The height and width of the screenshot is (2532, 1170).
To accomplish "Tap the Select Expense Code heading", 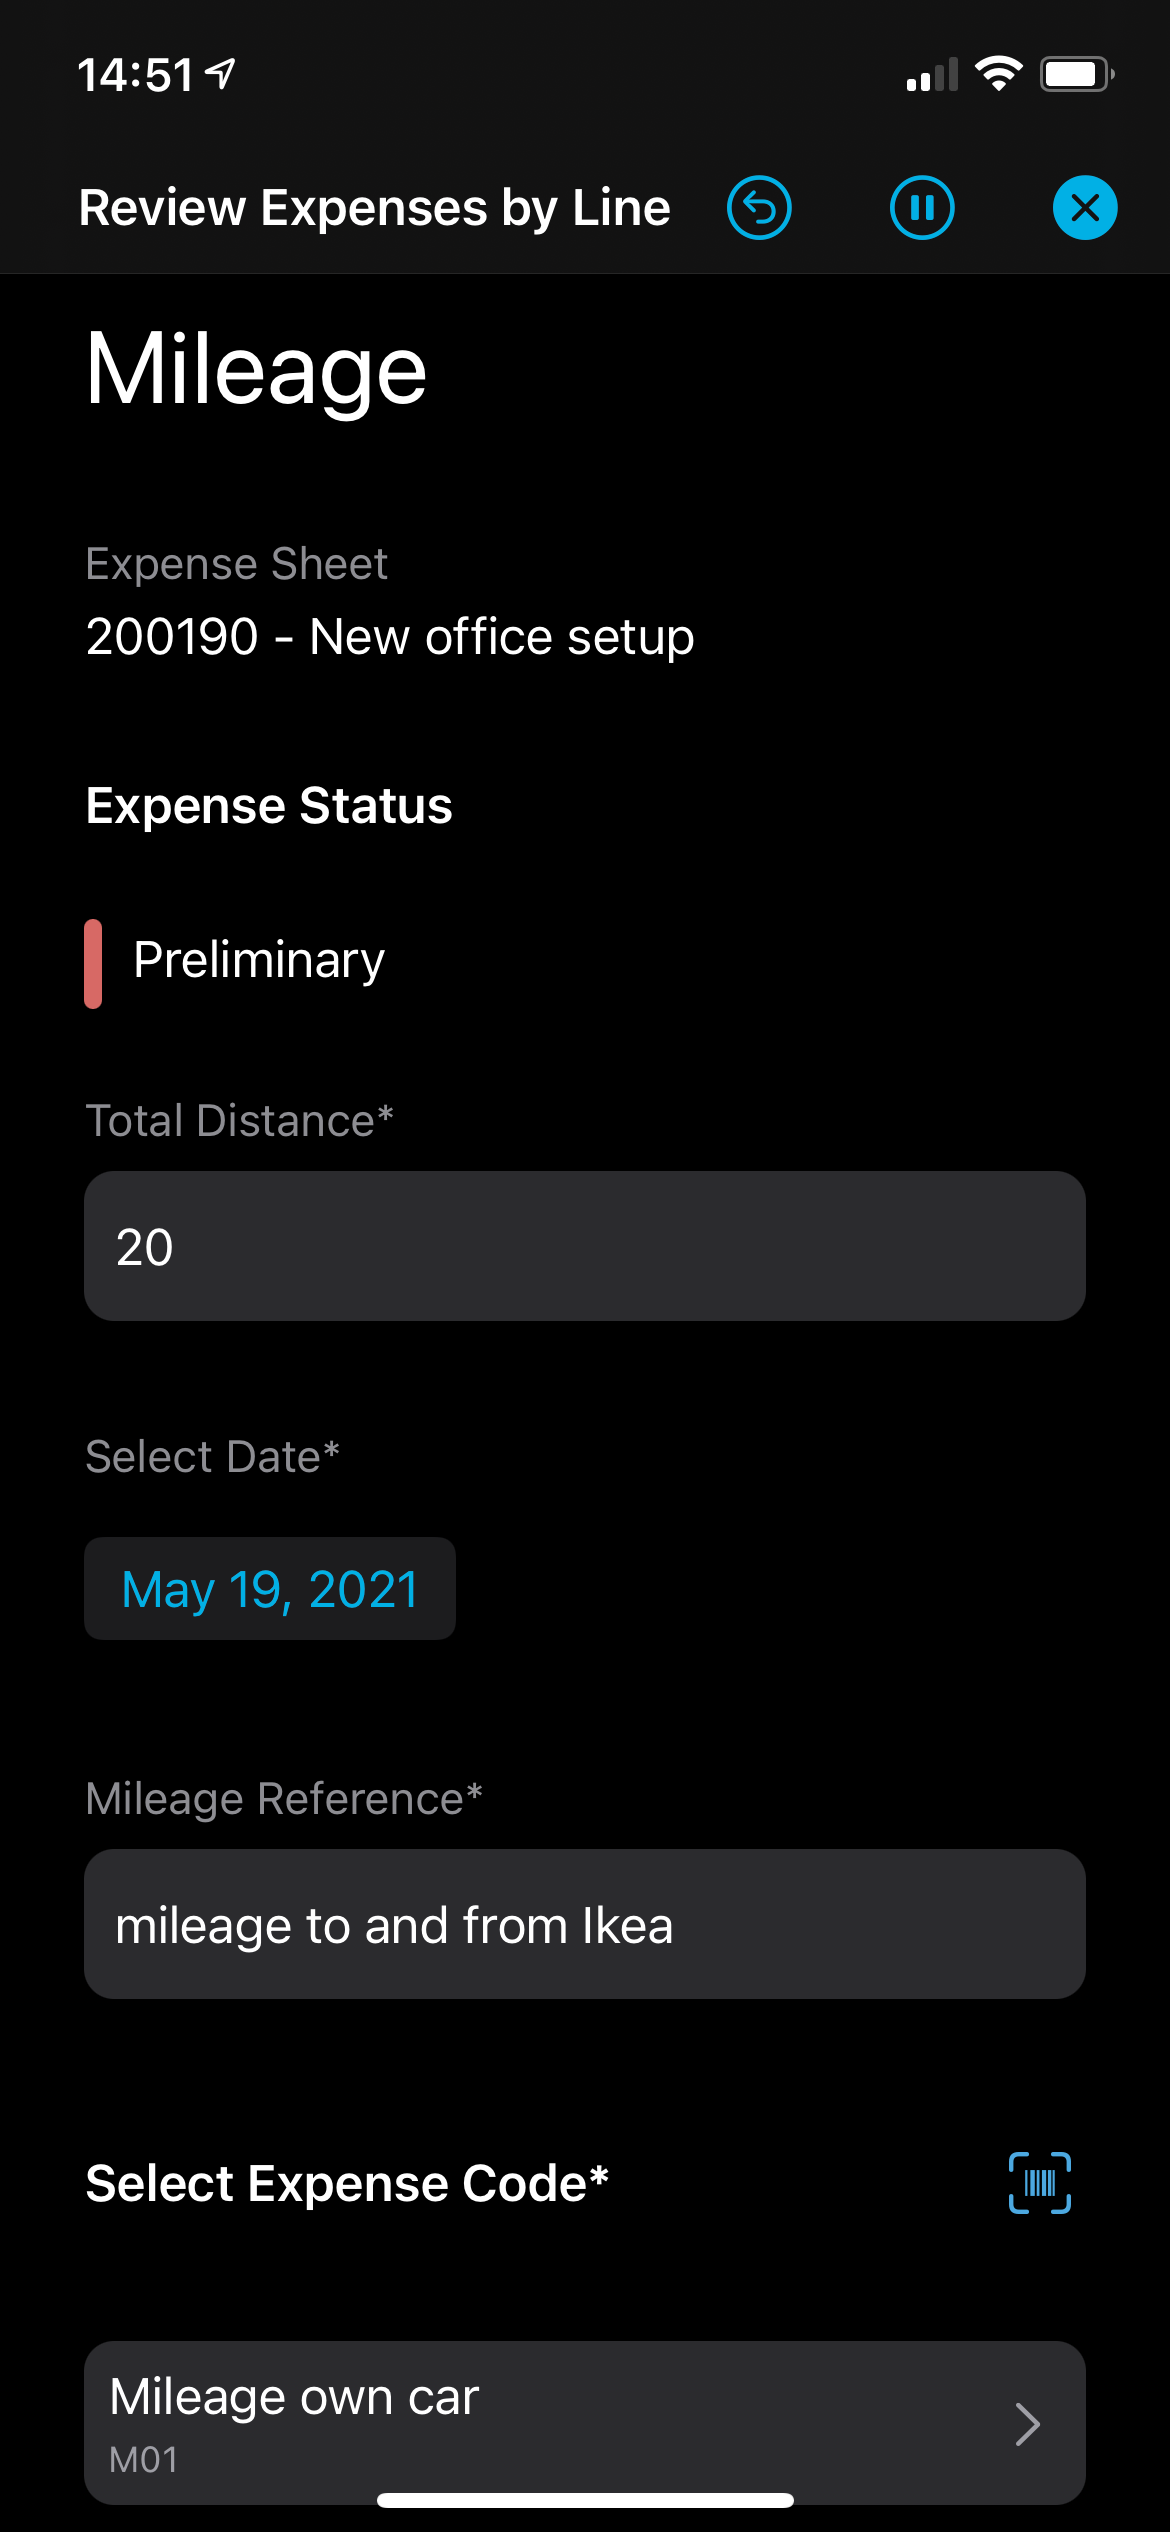I will click(x=347, y=2183).
